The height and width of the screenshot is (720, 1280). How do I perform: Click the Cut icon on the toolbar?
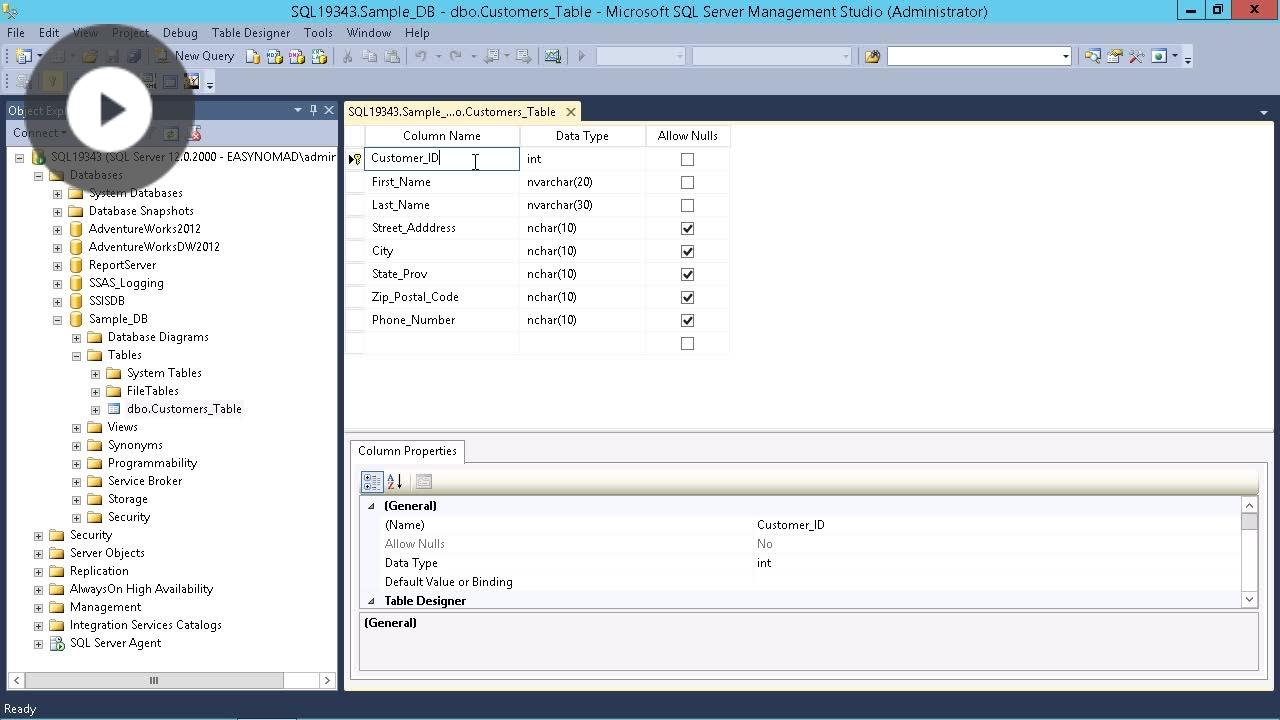pyautogui.click(x=348, y=56)
